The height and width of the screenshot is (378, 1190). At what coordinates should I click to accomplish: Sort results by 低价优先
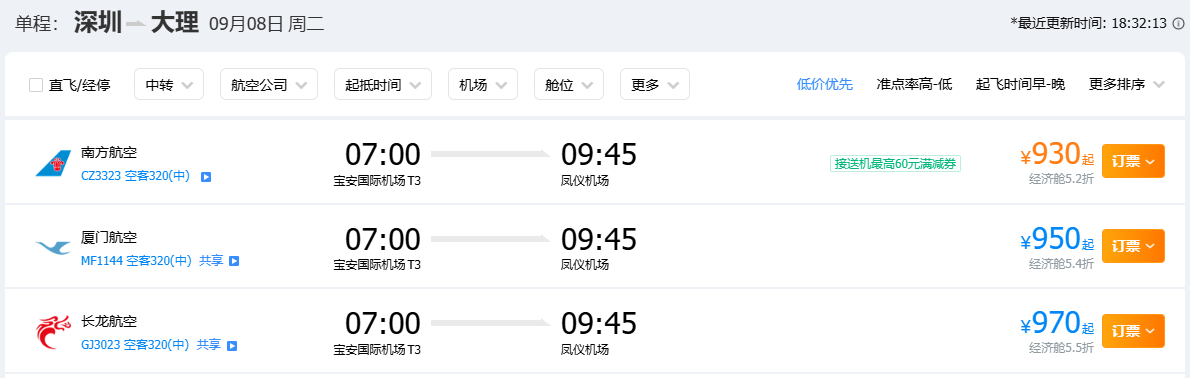click(x=825, y=84)
